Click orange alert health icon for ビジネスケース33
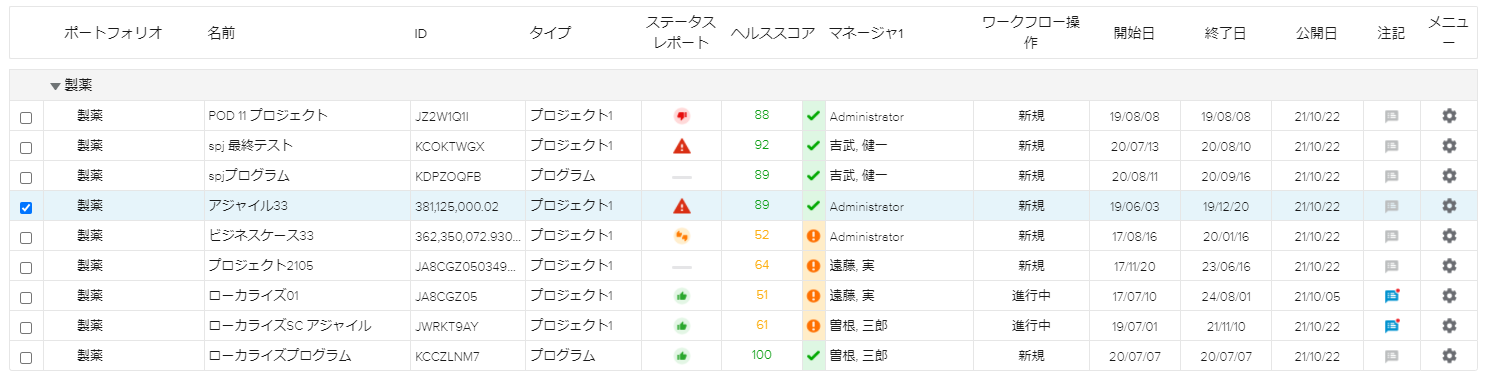Screen dimensions: 1486x379 tap(813, 236)
